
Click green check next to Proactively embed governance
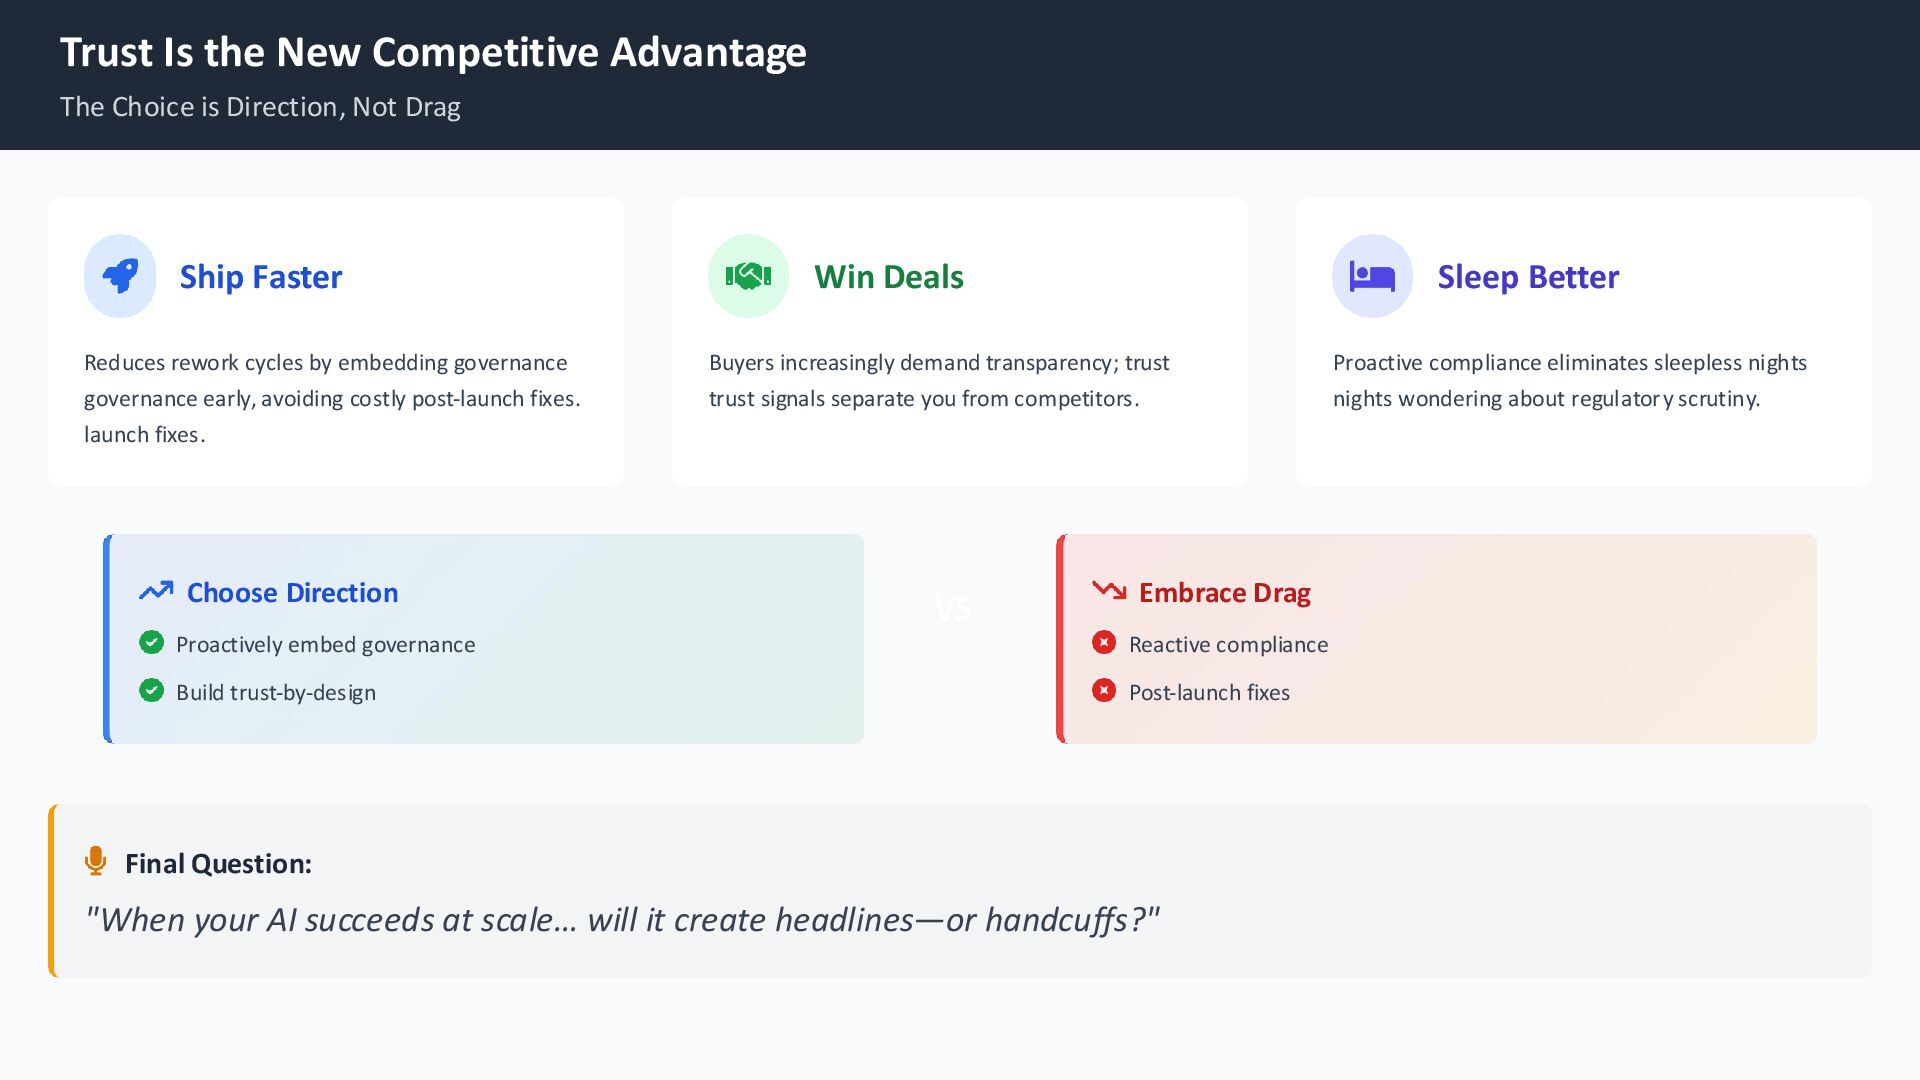pyautogui.click(x=151, y=643)
